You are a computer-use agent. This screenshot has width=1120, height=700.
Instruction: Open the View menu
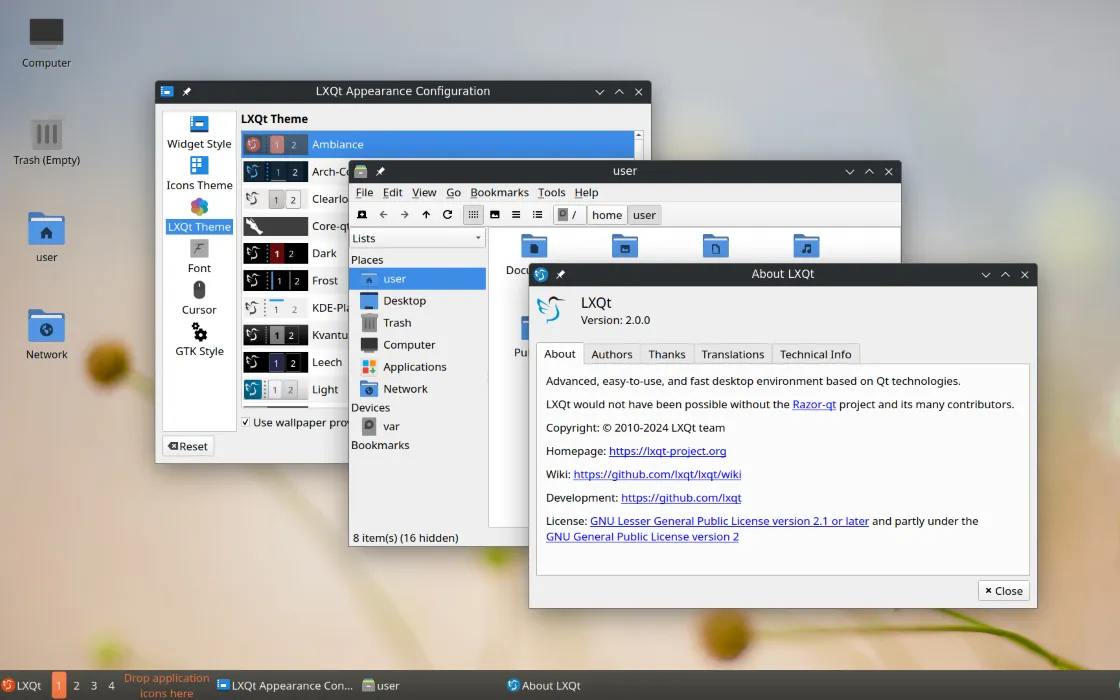(x=424, y=193)
